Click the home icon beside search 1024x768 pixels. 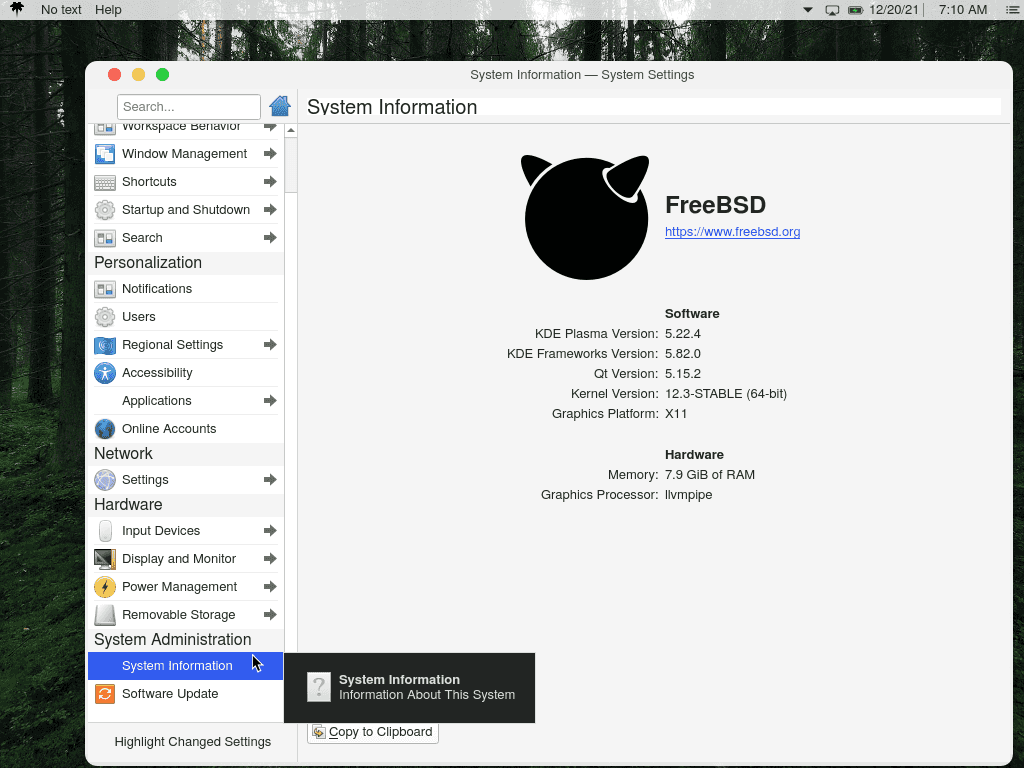click(x=280, y=106)
